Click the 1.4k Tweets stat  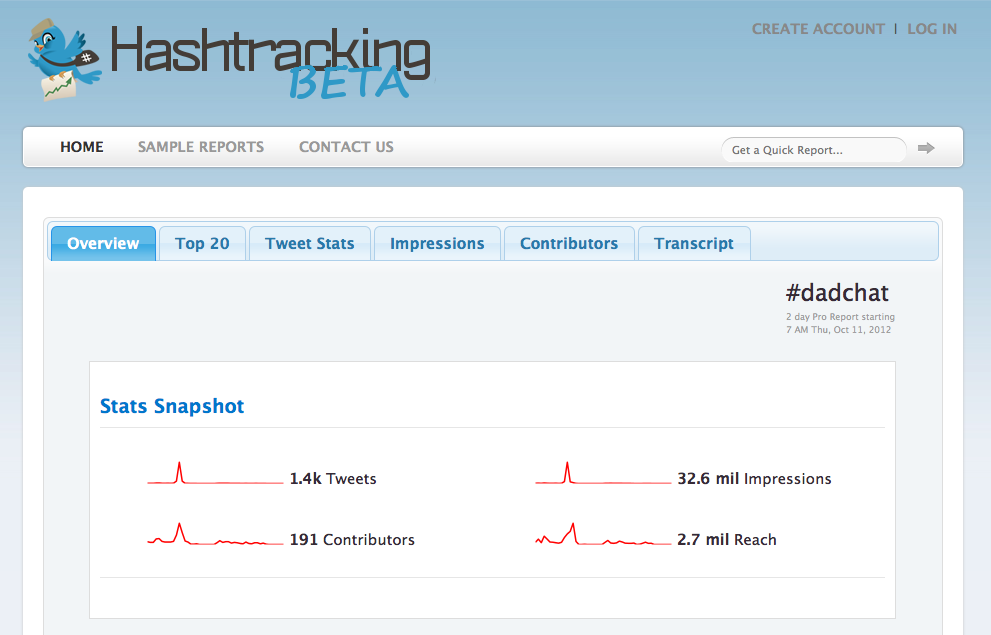click(x=333, y=478)
